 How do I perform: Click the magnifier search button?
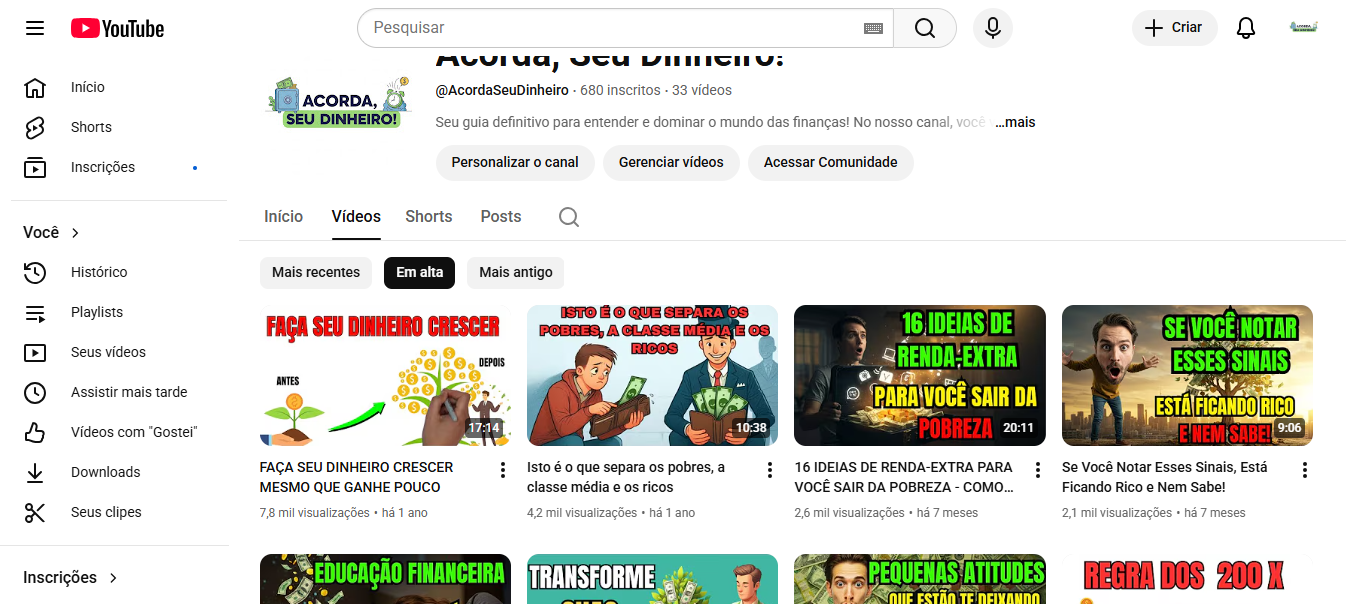pyautogui.click(x=925, y=28)
